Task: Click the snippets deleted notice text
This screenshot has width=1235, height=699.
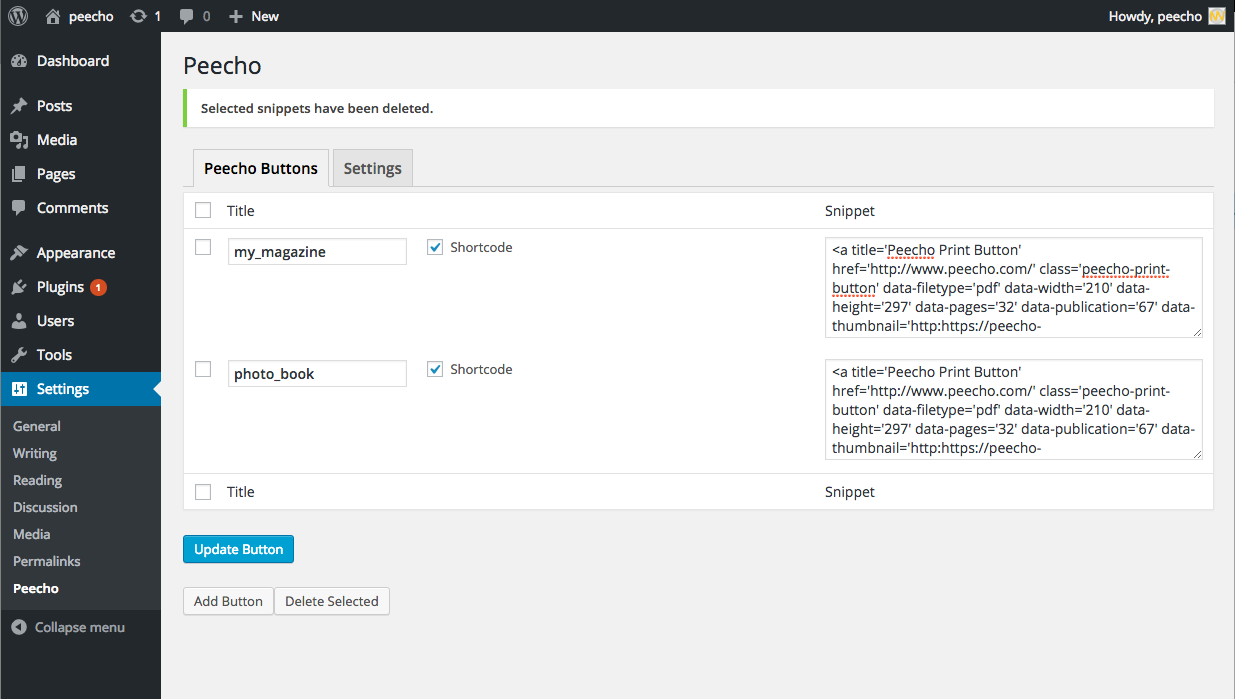Action: pyautogui.click(x=317, y=108)
